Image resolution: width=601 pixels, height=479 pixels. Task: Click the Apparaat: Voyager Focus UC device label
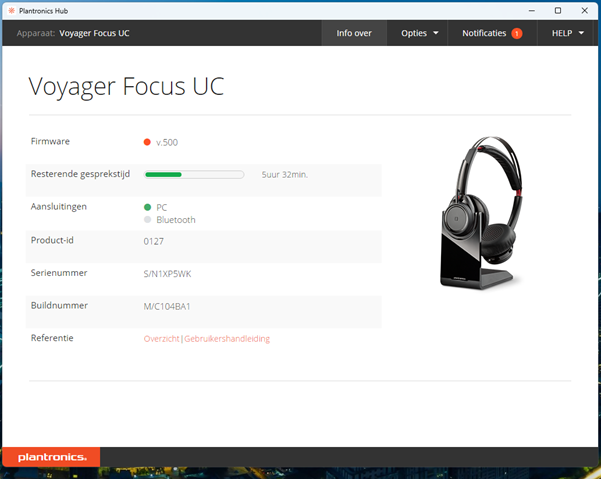pyautogui.click(x=73, y=33)
